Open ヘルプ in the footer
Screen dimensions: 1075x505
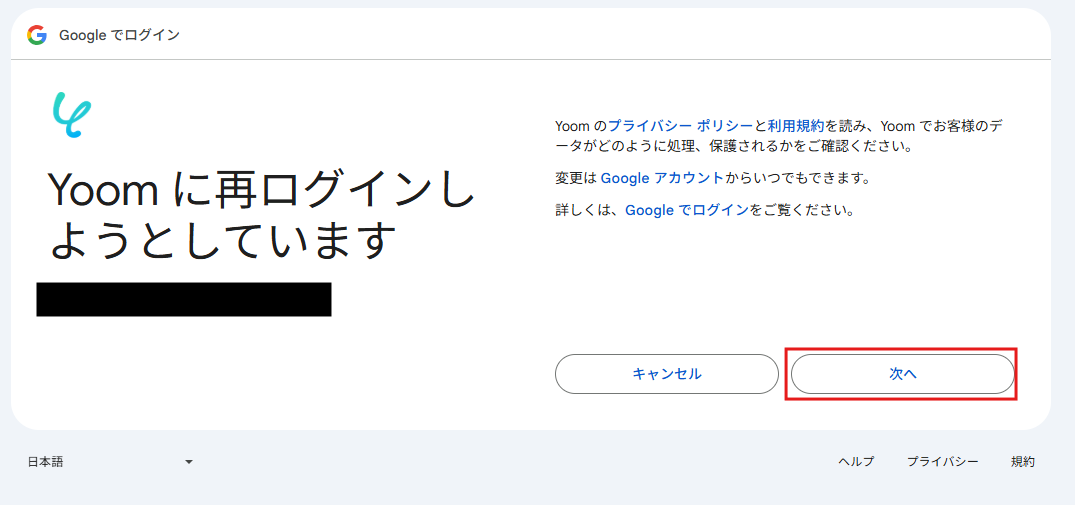[x=856, y=462]
